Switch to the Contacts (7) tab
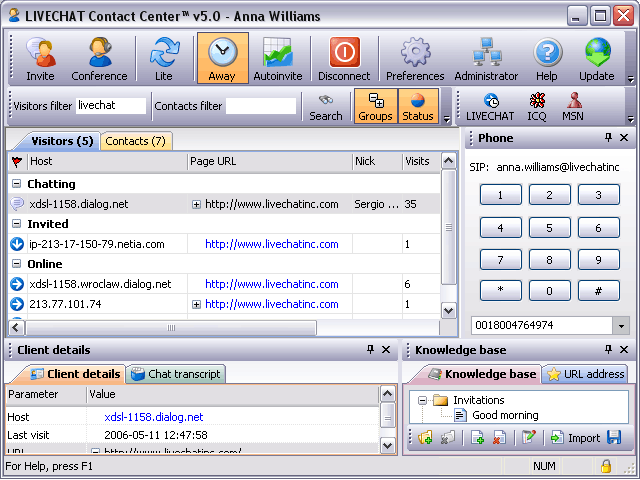Image resolution: width=640 pixels, height=480 pixels. click(x=136, y=141)
